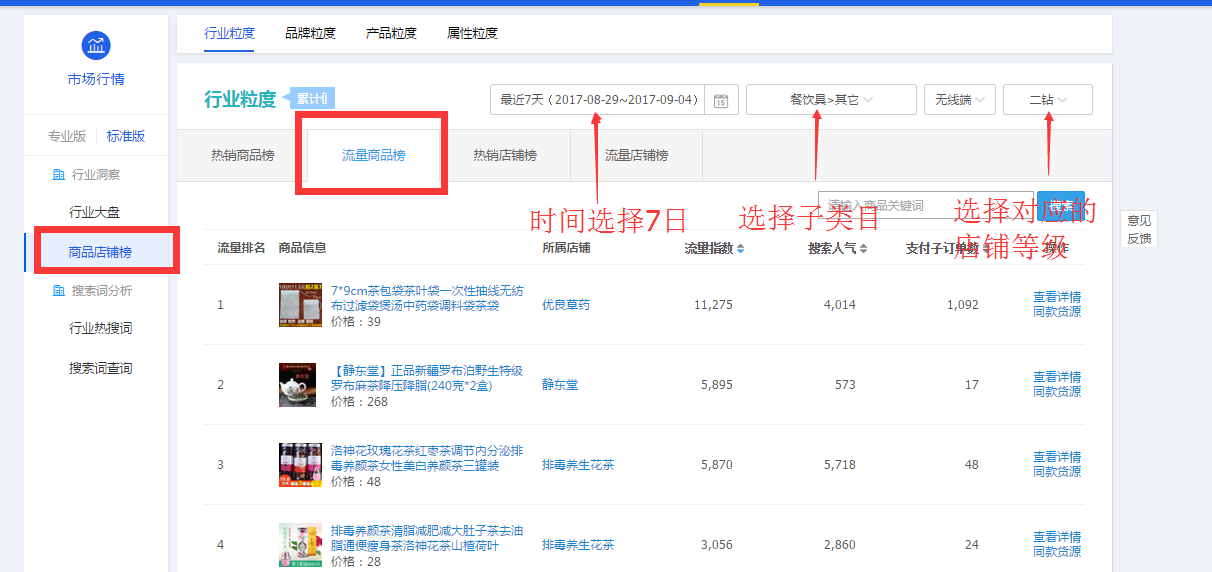Sort by 搜索人气 column arrows
Viewport: 1212px width, 572px height.
[x=863, y=248]
